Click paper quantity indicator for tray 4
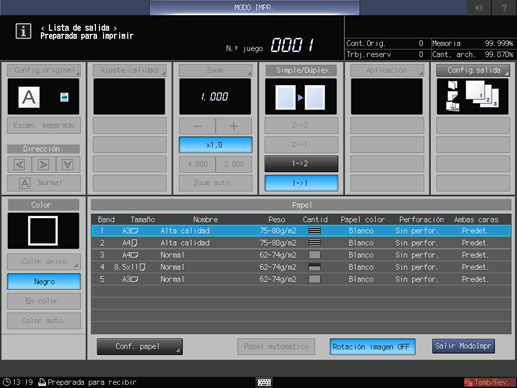 tap(314, 267)
